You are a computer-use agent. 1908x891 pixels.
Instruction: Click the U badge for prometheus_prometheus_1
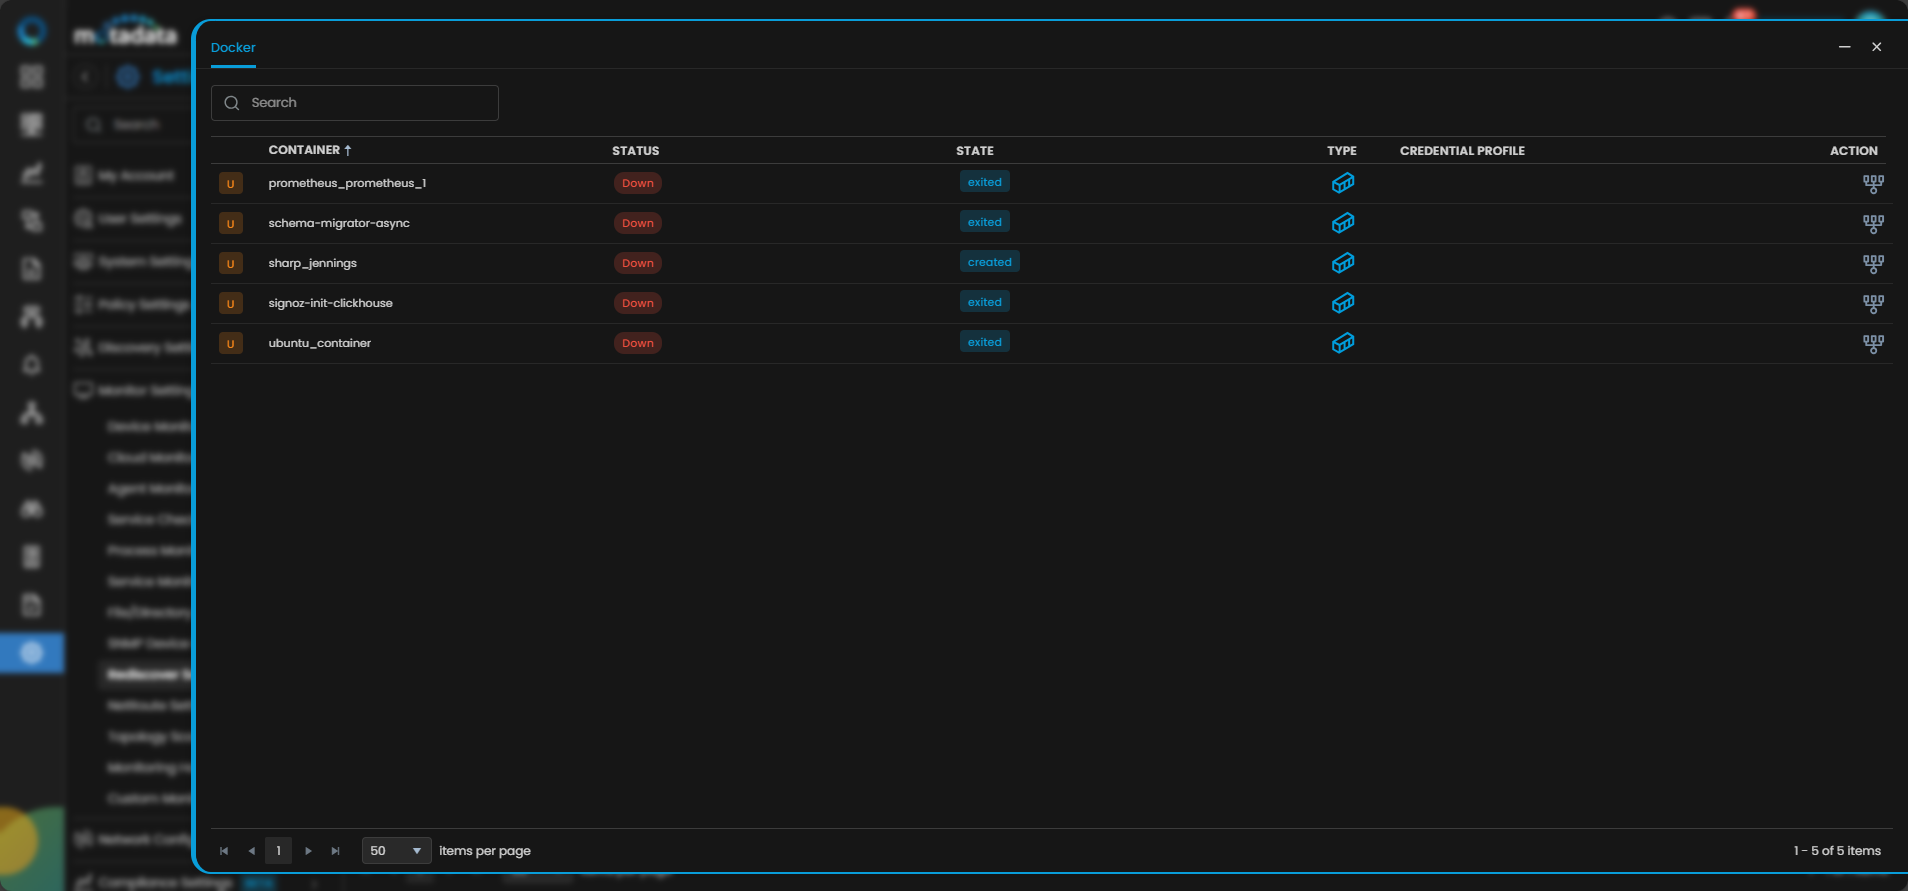(x=231, y=184)
